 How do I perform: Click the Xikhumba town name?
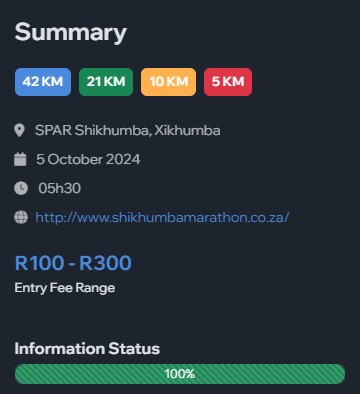pos(187,130)
